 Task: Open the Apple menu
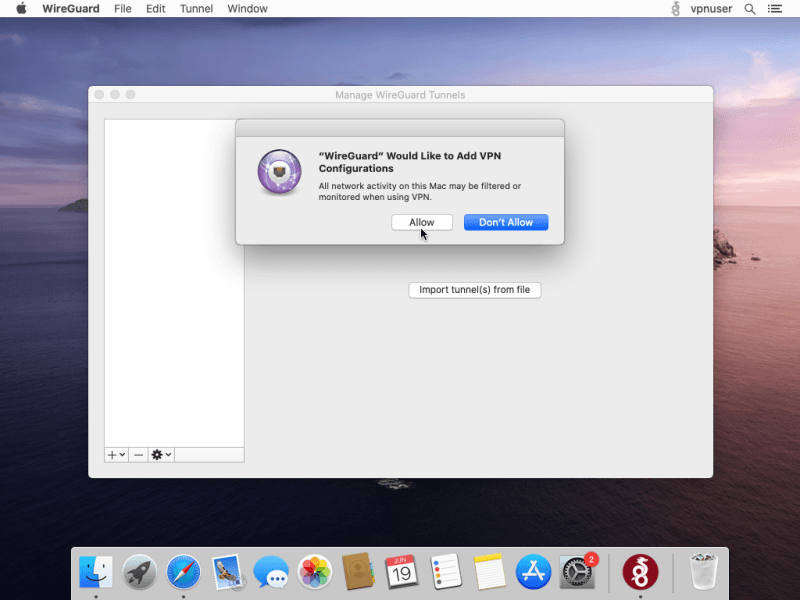click(21, 9)
